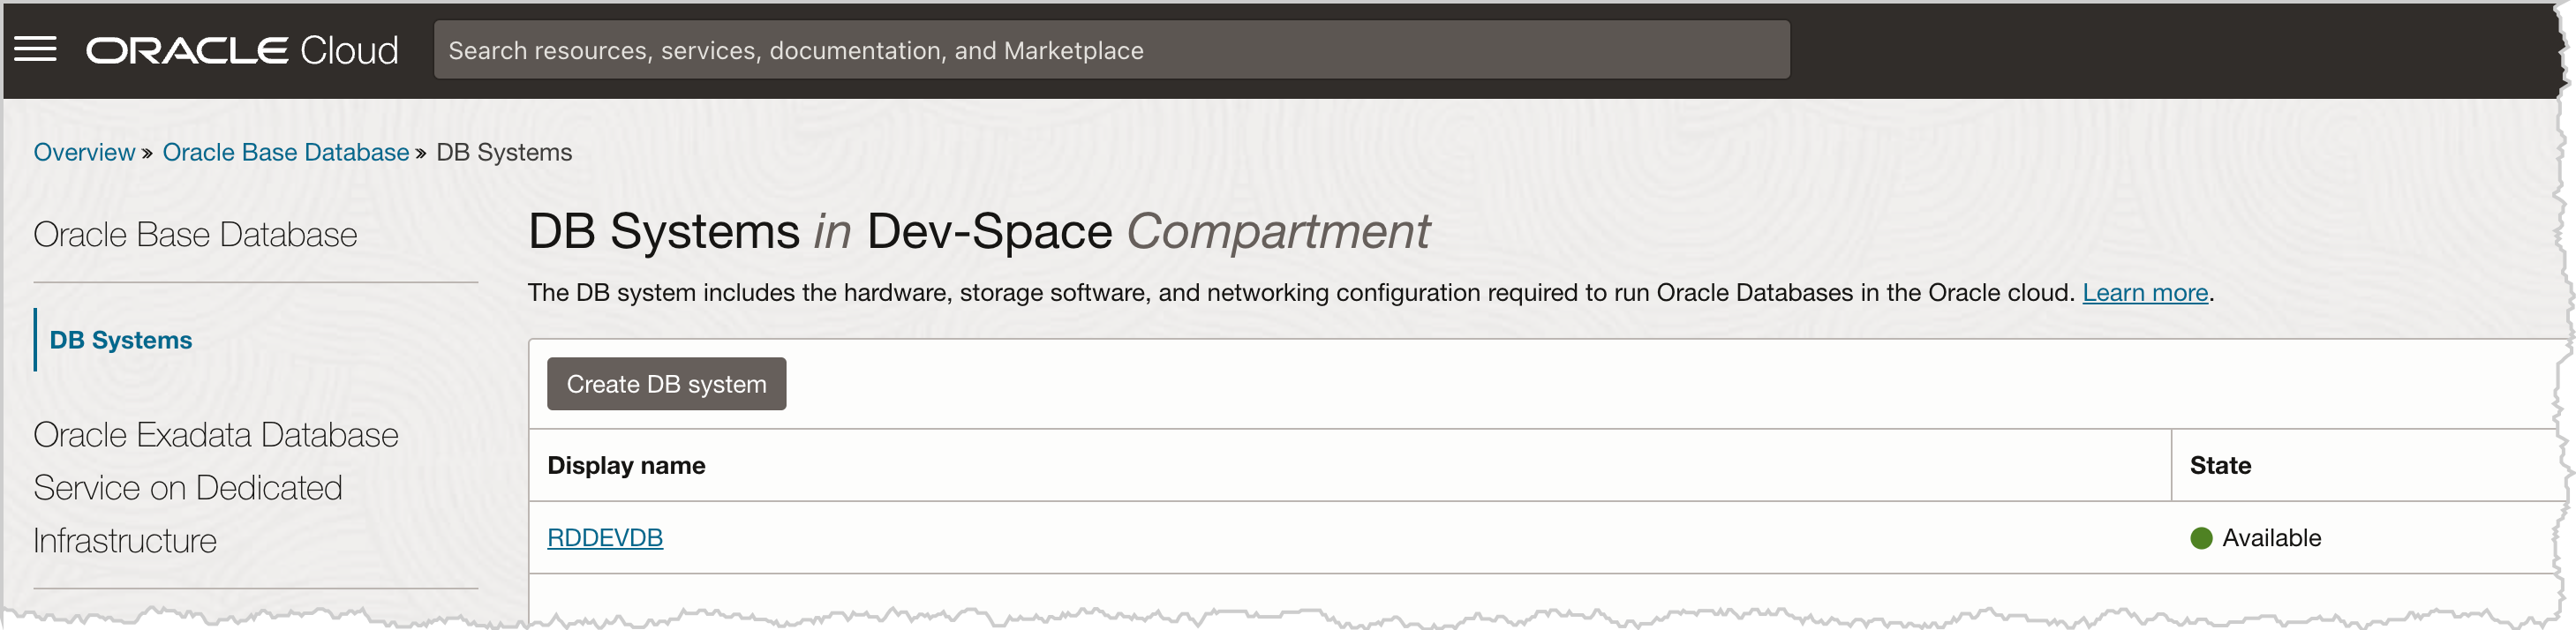Click Create DB system button

tap(666, 384)
